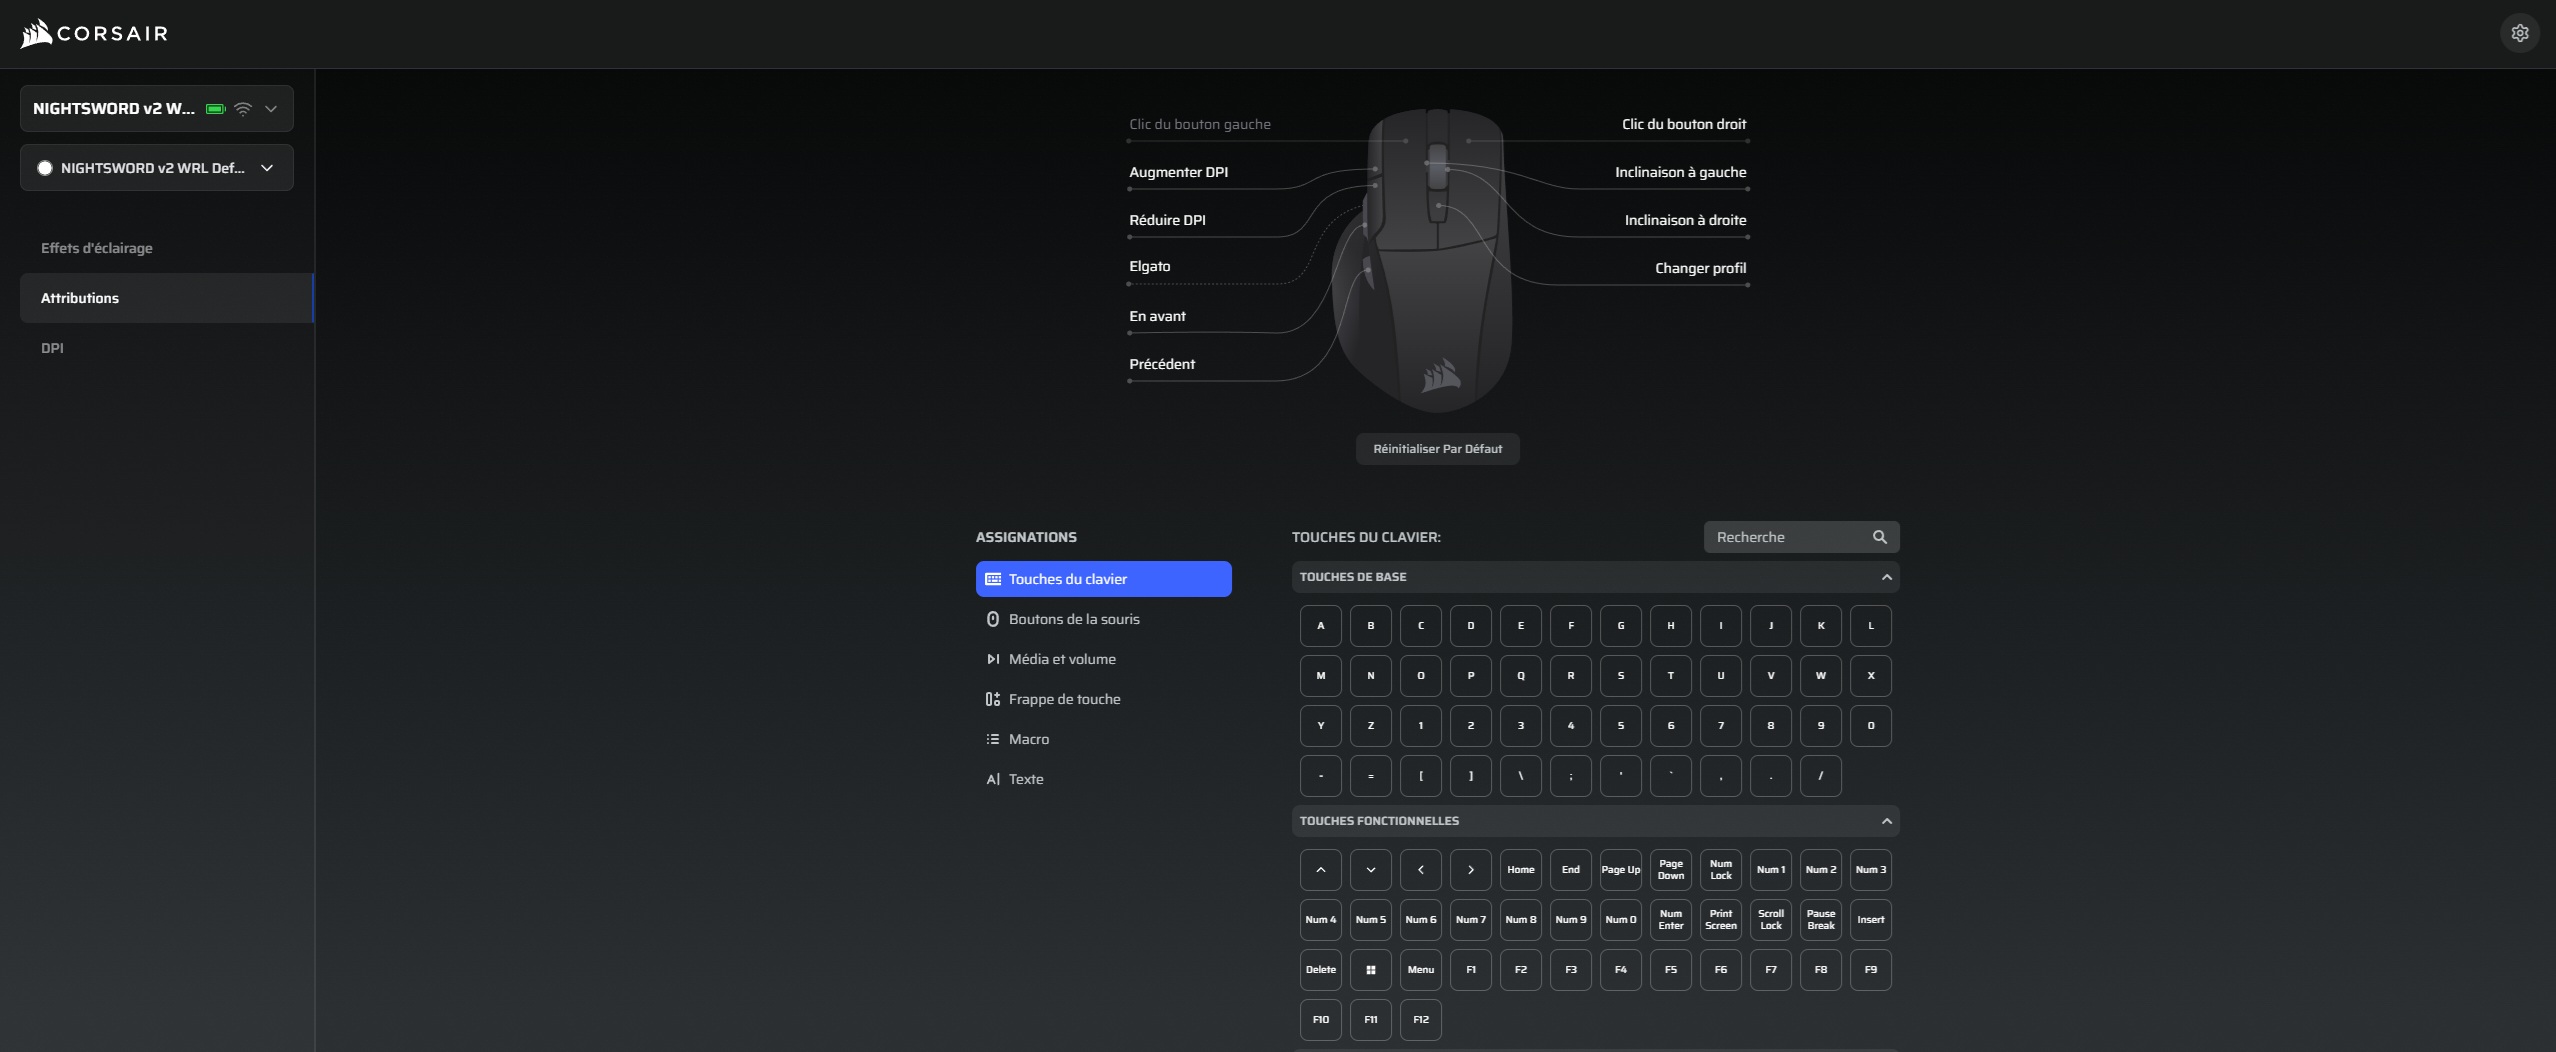The width and height of the screenshot is (2556, 1052).
Task: Select Texte assignation type
Action: pyautogui.click(x=1104, y=779)
